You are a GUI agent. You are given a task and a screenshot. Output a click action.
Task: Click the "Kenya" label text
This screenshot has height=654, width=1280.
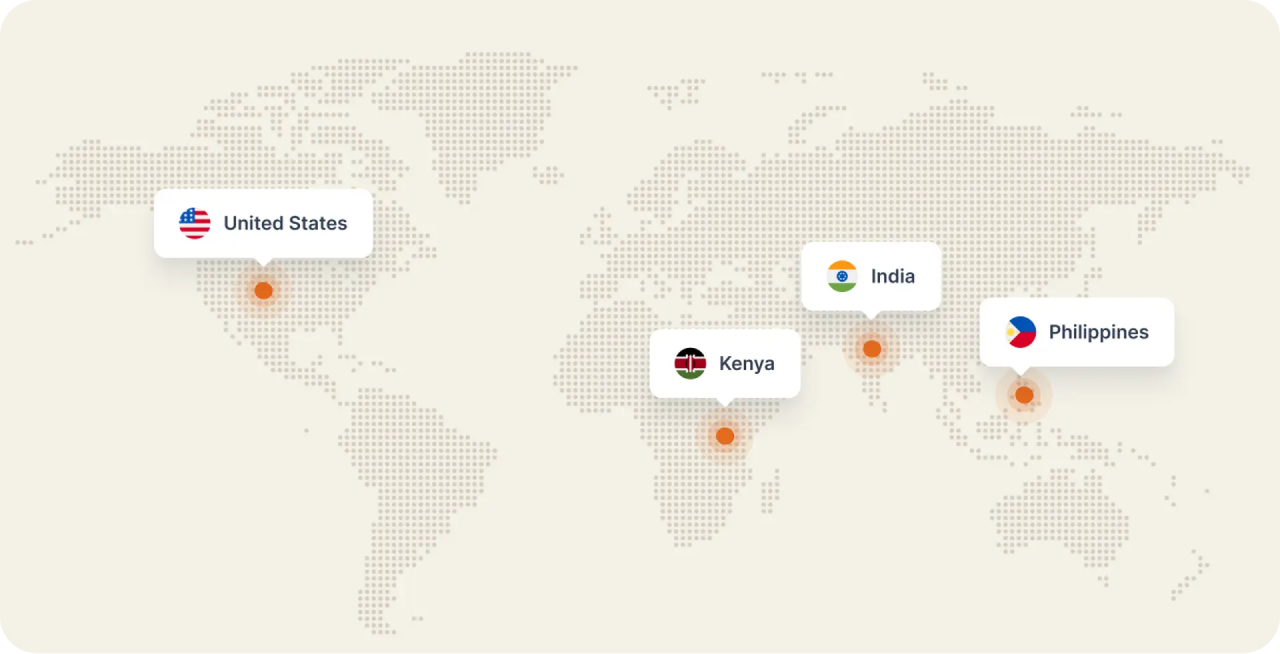(x=746, y=363)
